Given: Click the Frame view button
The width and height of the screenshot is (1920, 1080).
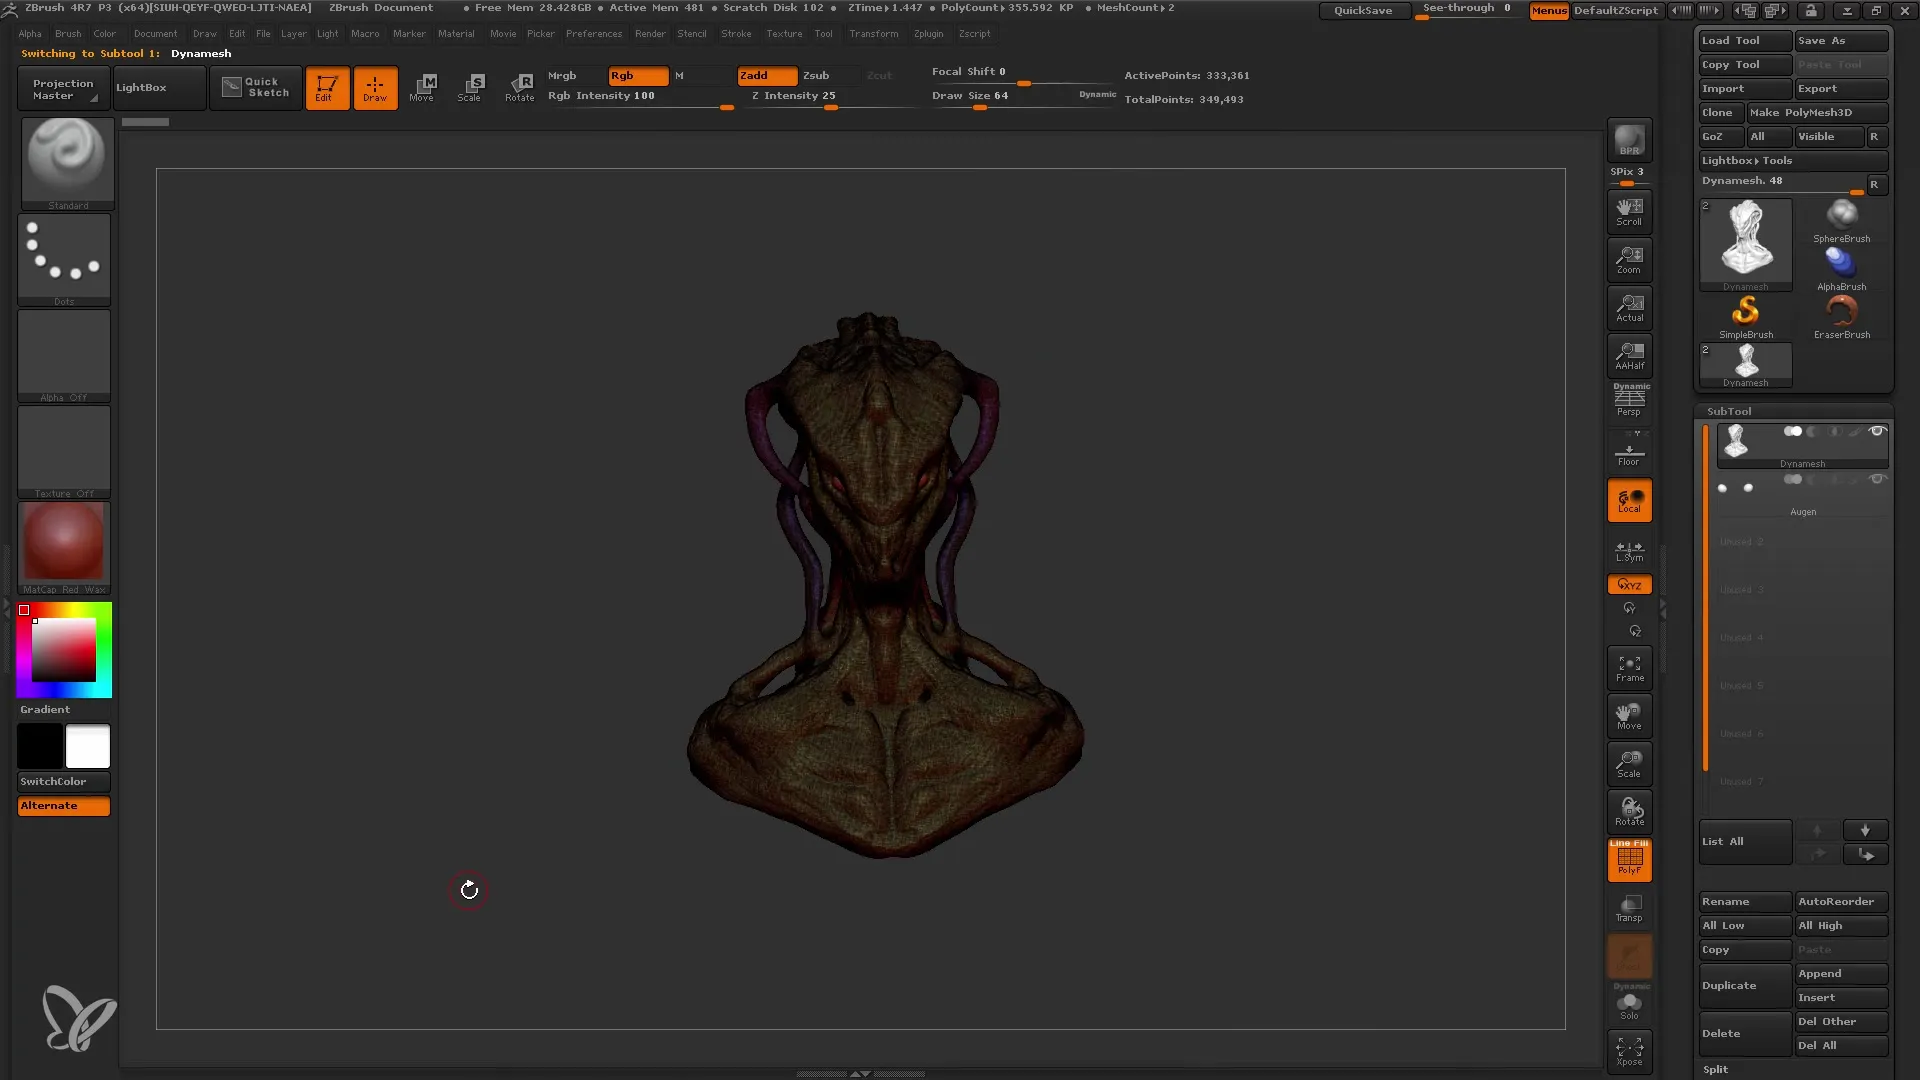Looking at the screenshot, I should coord(1631,667).
